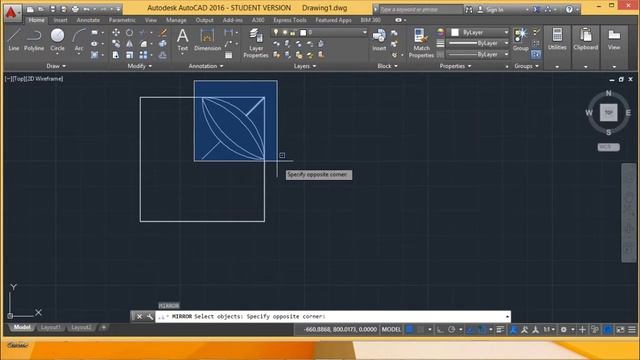Open the Insert ribbon tab
Screen dimensions: 640x360
click(x=60, y=20)
